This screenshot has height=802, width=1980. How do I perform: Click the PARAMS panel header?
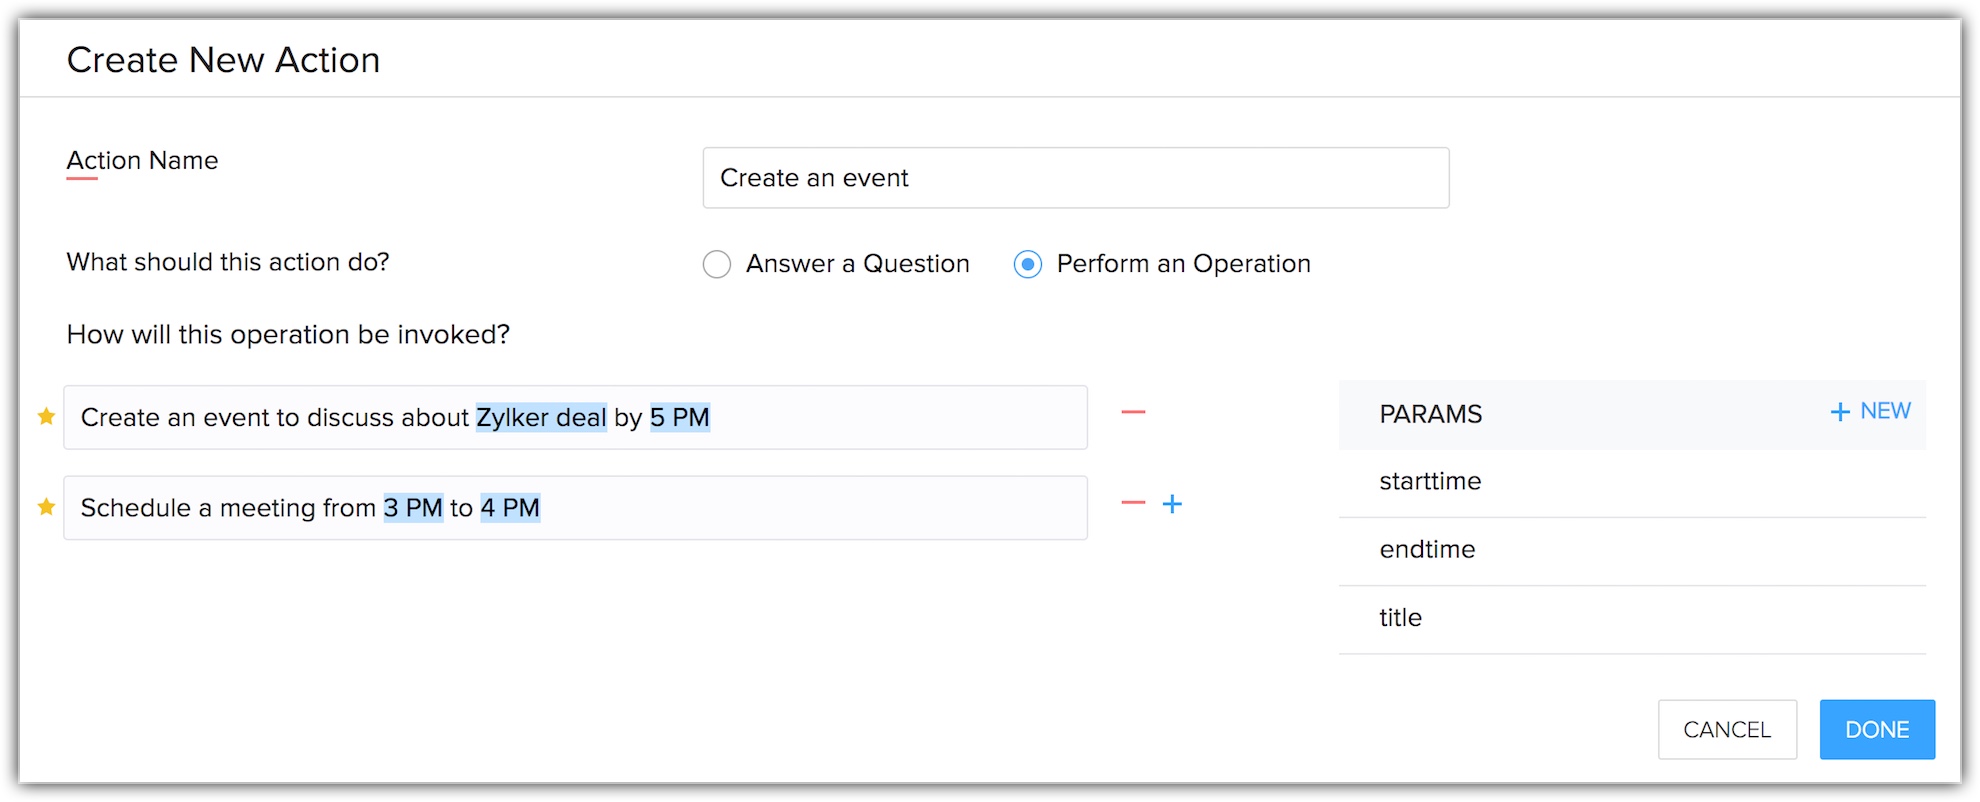point(1431,414)
